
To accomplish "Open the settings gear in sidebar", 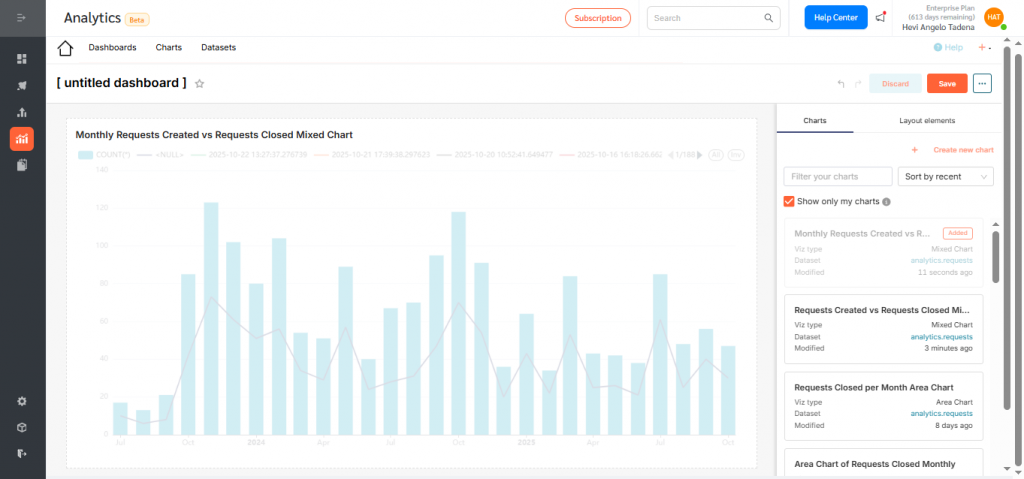I will (x=22, y=401).
